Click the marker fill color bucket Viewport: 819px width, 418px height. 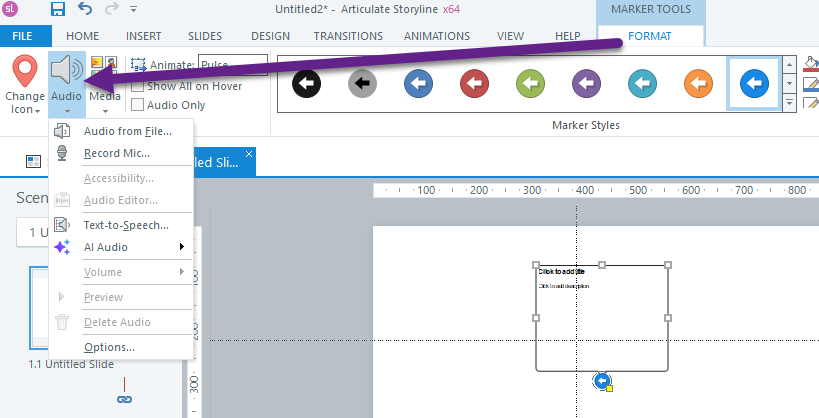(x=811, y=65)
